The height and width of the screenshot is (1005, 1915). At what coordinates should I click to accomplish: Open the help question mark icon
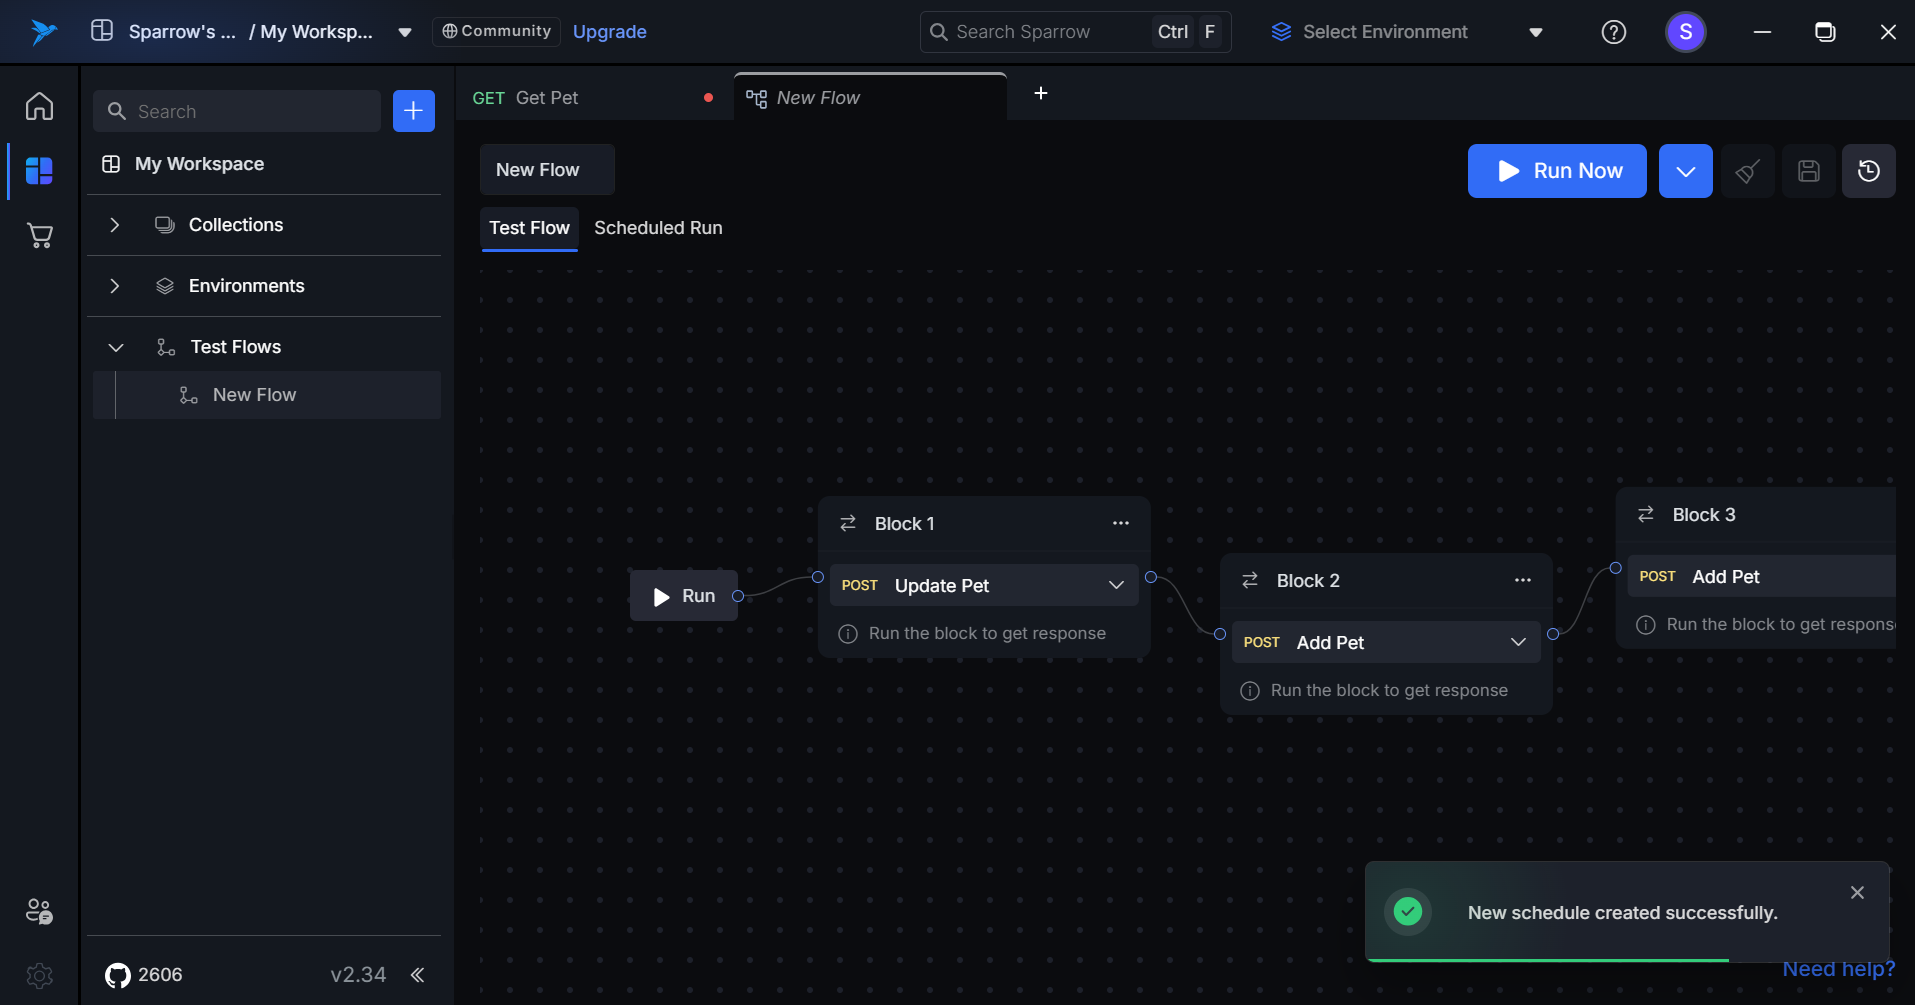1613,32
